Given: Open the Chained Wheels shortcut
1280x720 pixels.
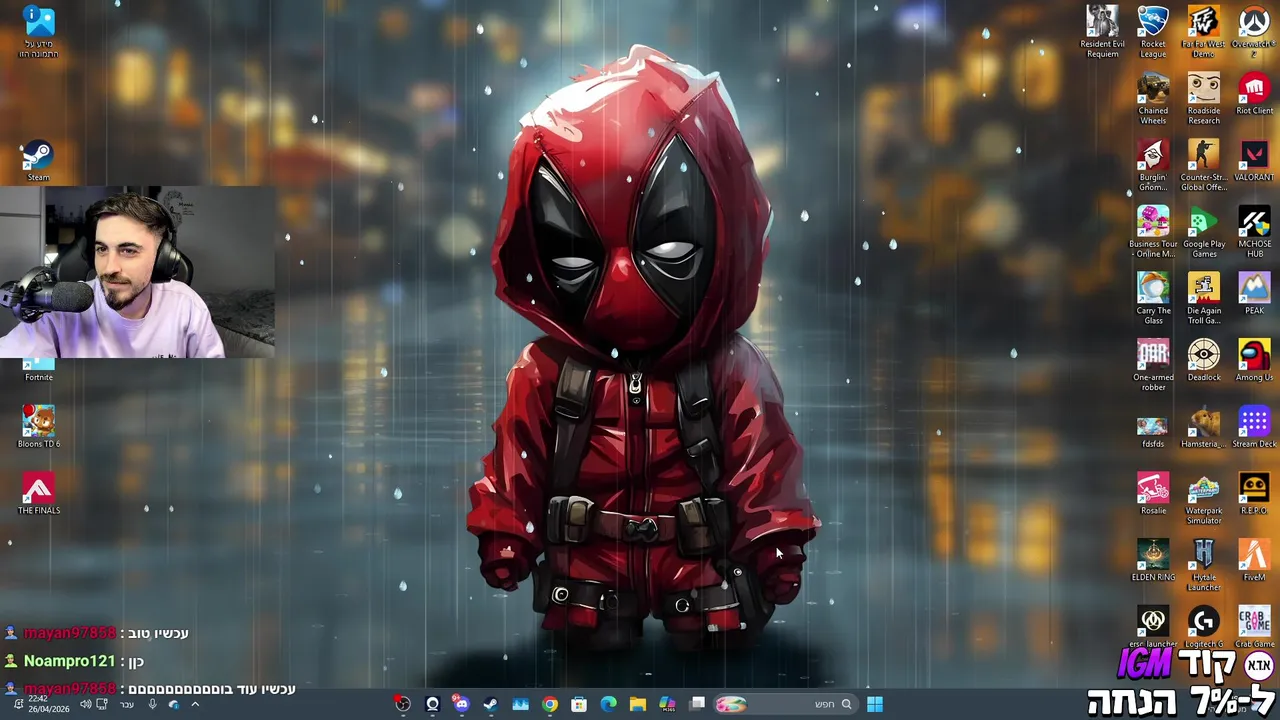Looking at the screenshot, I should click(x=1153, y=99).
